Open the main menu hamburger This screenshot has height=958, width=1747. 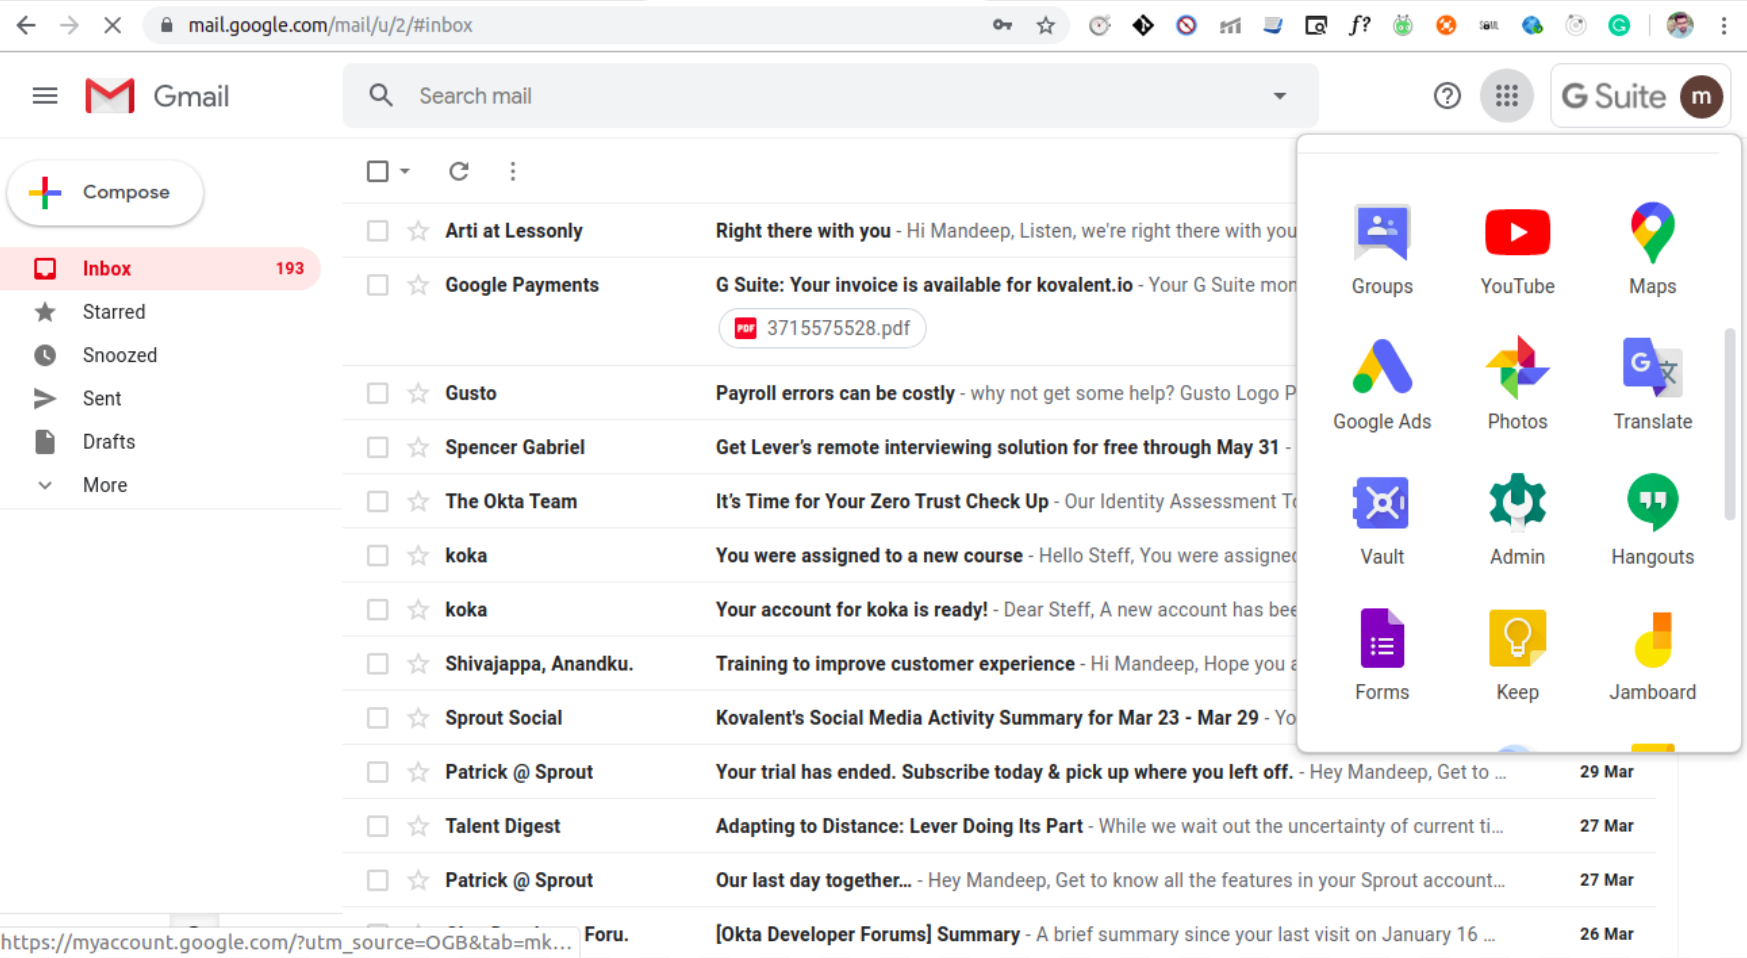[45, 96]
